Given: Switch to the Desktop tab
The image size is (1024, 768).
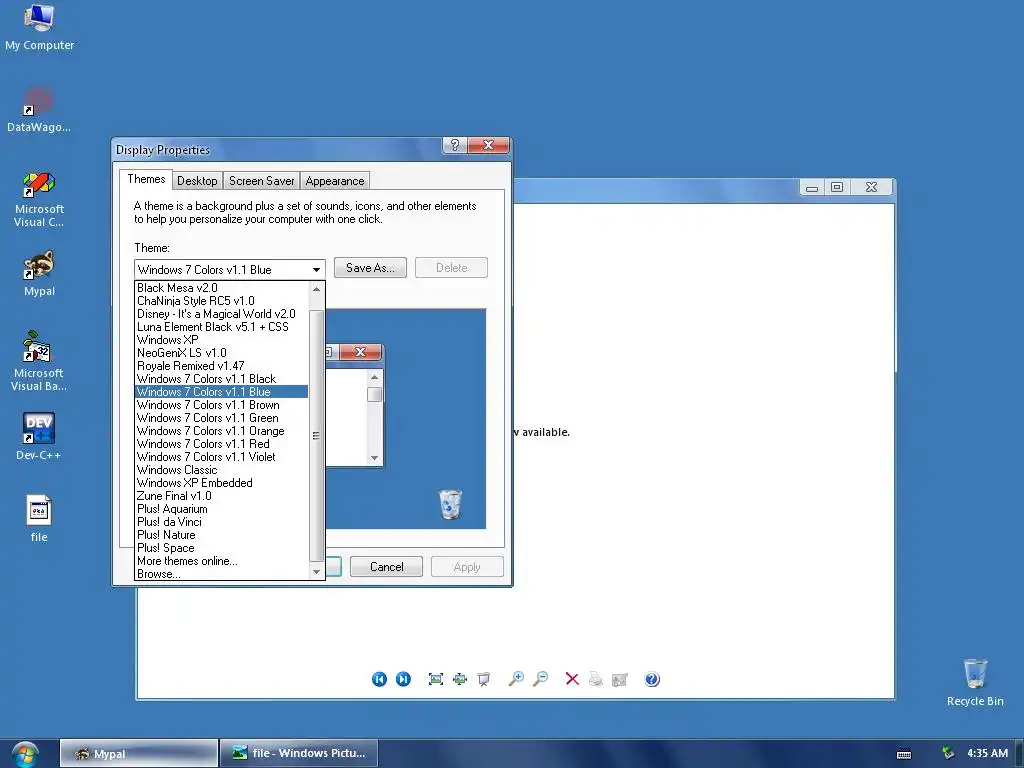Looking at the screenshot, I should 197,181.
